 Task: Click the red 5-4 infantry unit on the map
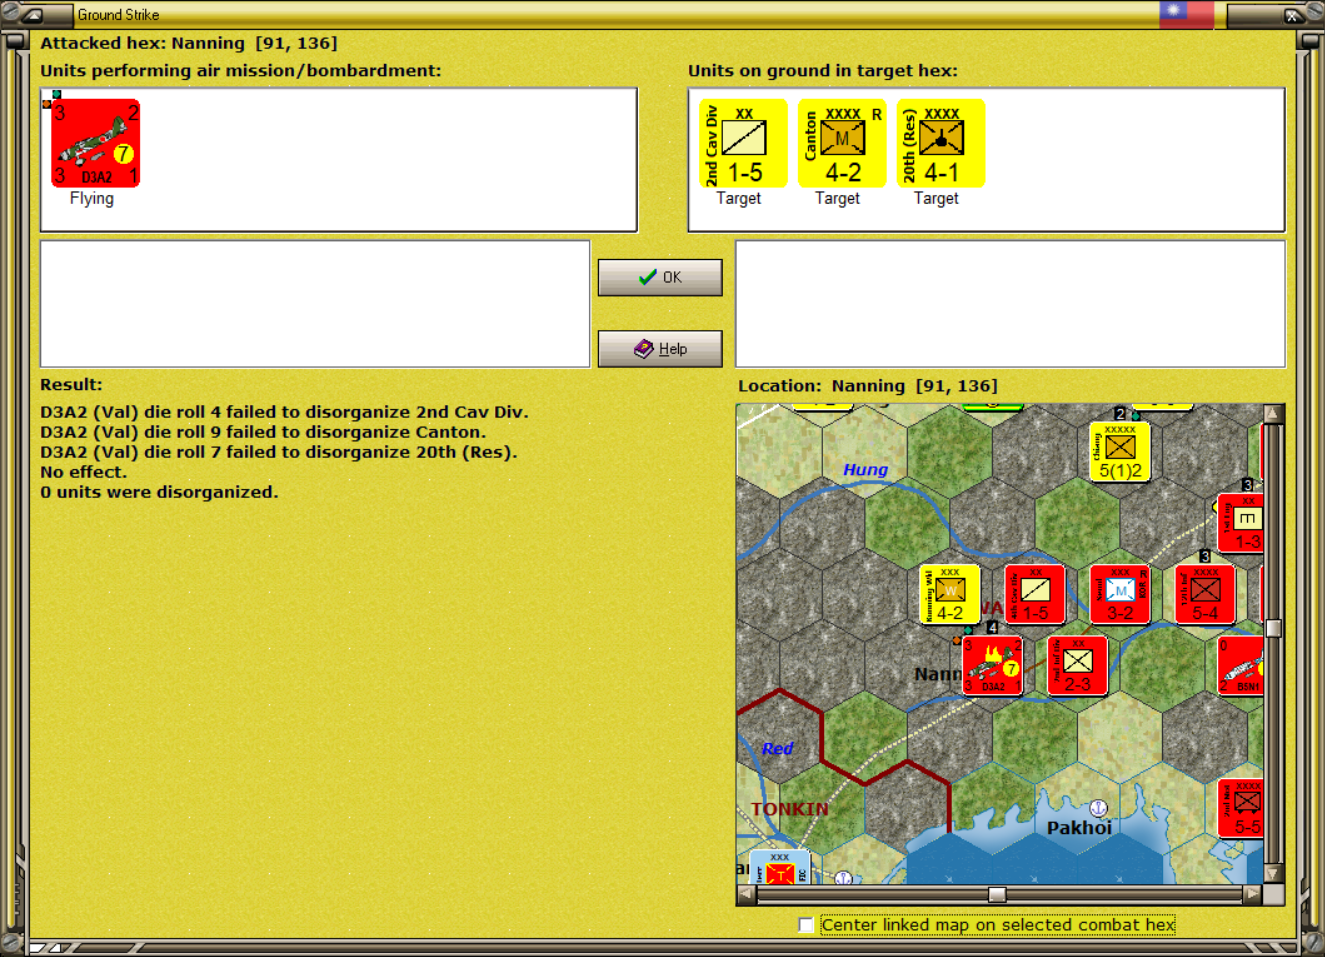pos(1205,594)
